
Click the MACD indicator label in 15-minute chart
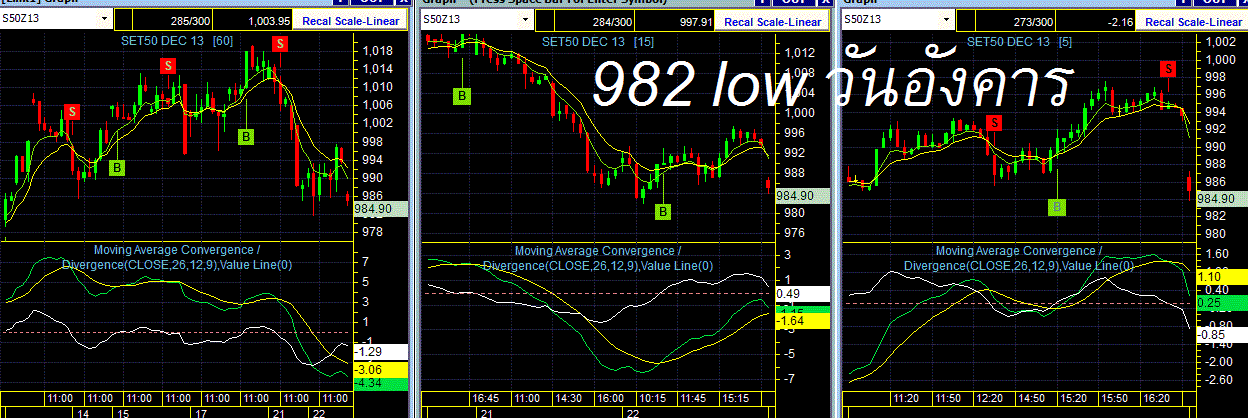point(598,258)
